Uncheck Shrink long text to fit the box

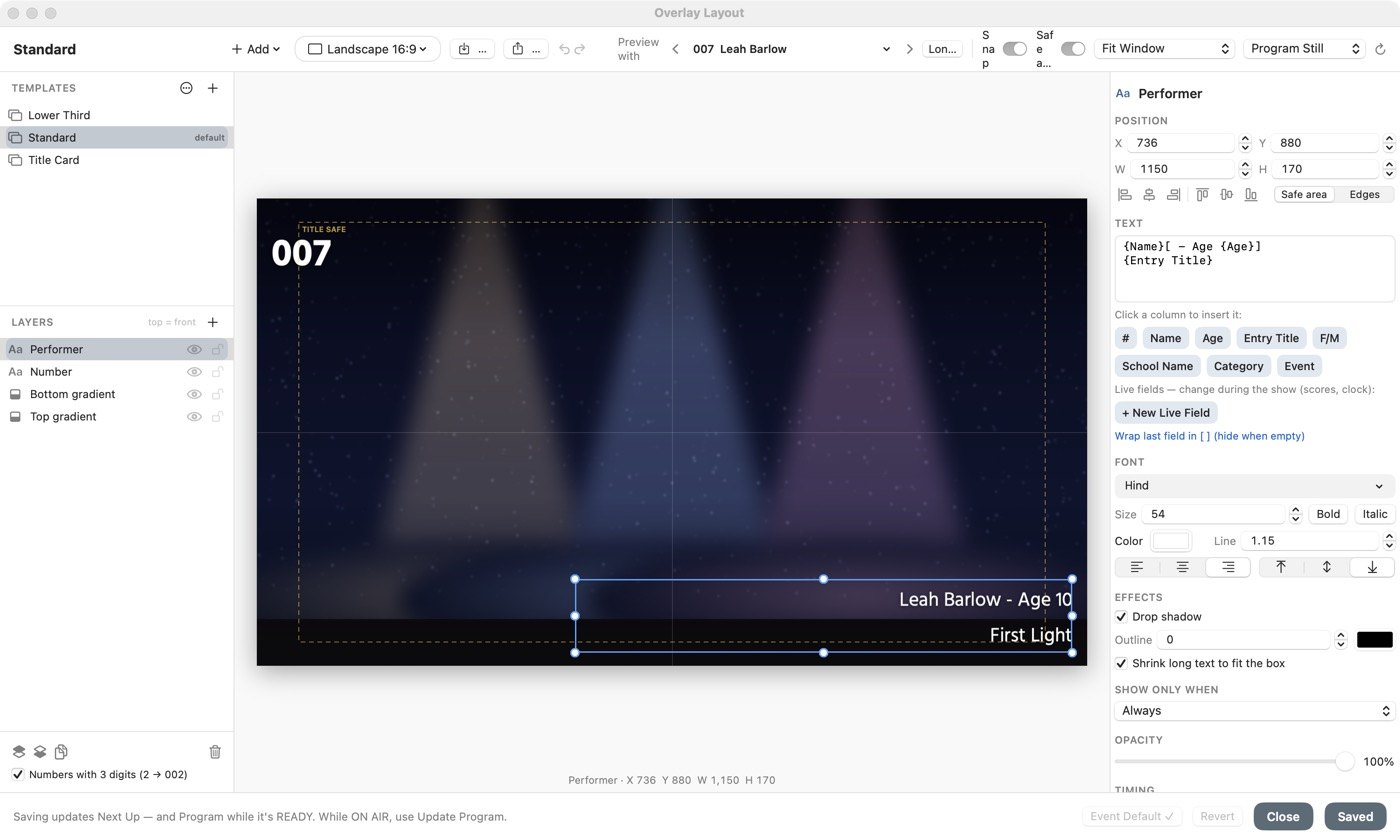point(1121,663)
